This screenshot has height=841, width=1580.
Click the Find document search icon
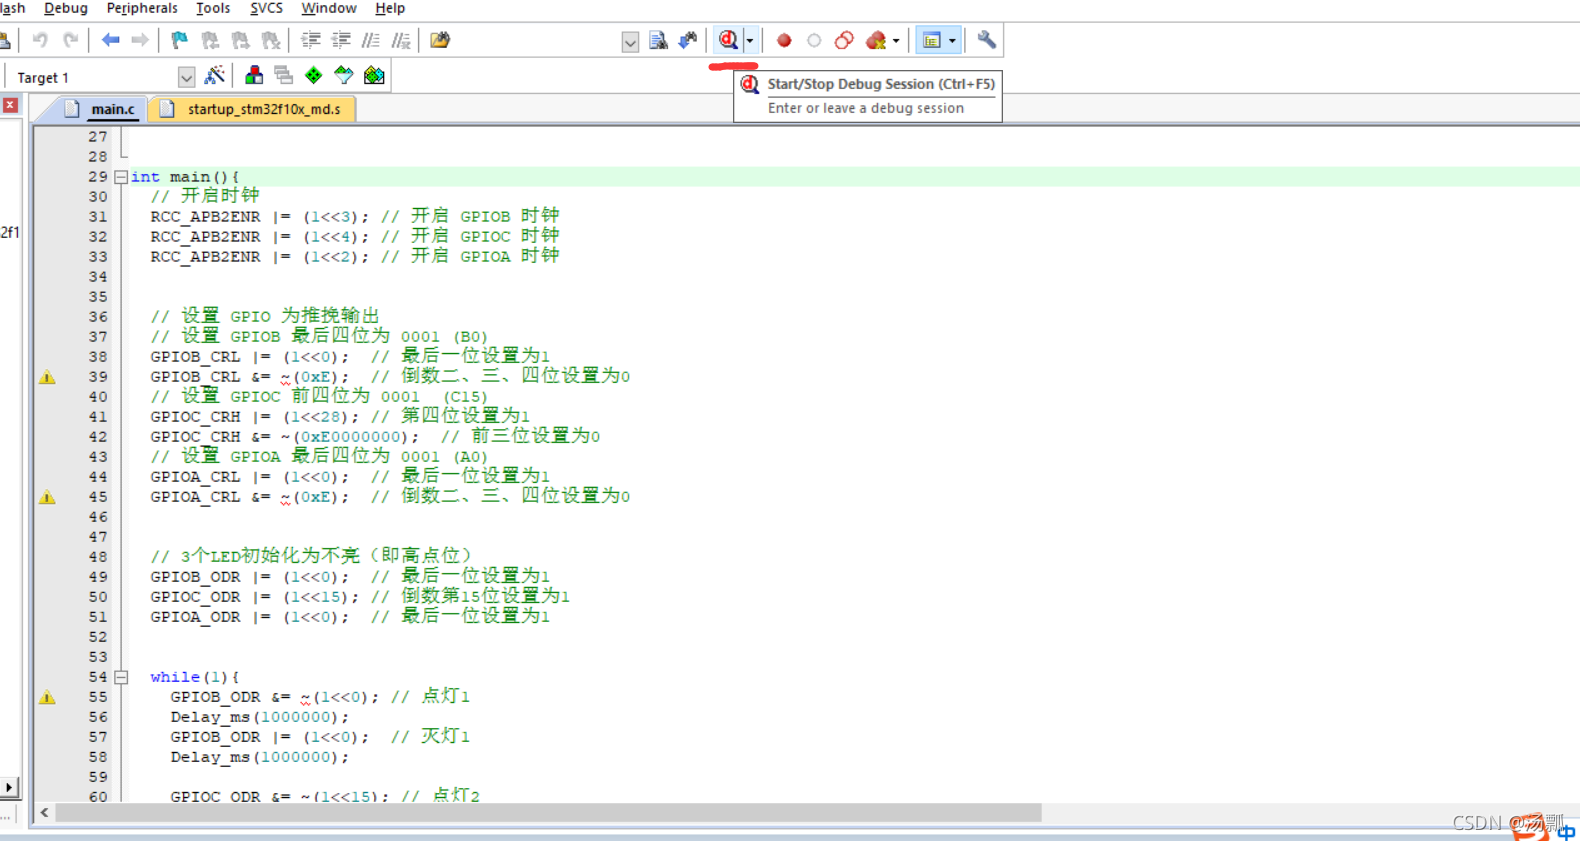[658, 40]
